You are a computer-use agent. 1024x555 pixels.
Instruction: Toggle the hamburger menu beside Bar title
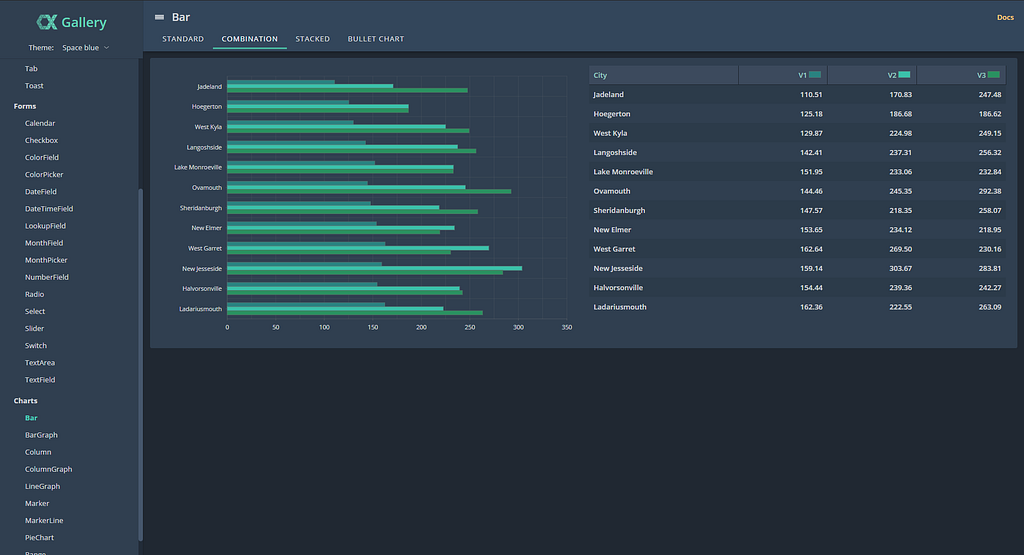coord(159,17)
